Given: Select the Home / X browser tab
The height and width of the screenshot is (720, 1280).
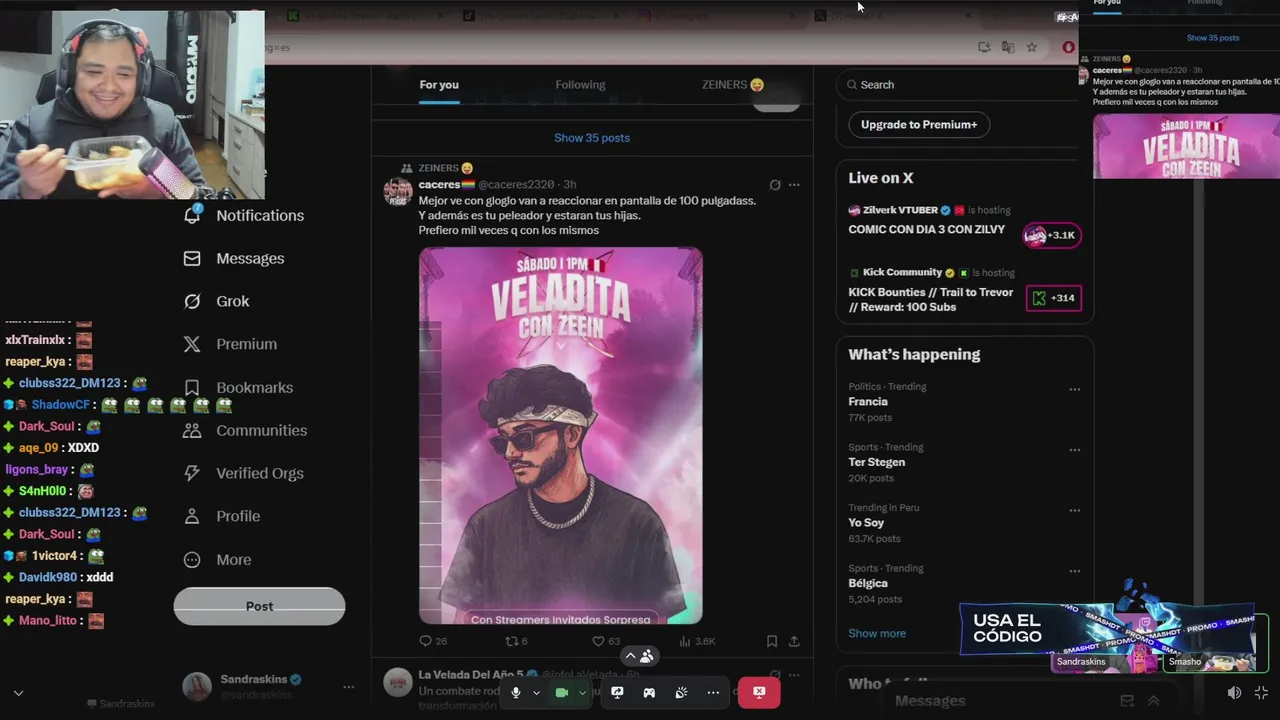Looking at the screenshot, I should (893, 15).
